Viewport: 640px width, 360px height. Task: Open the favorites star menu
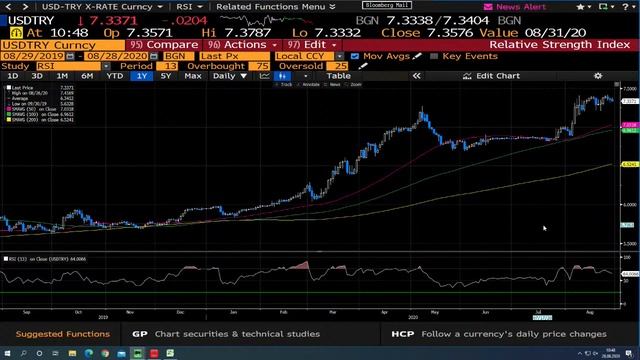coord(583,7)
